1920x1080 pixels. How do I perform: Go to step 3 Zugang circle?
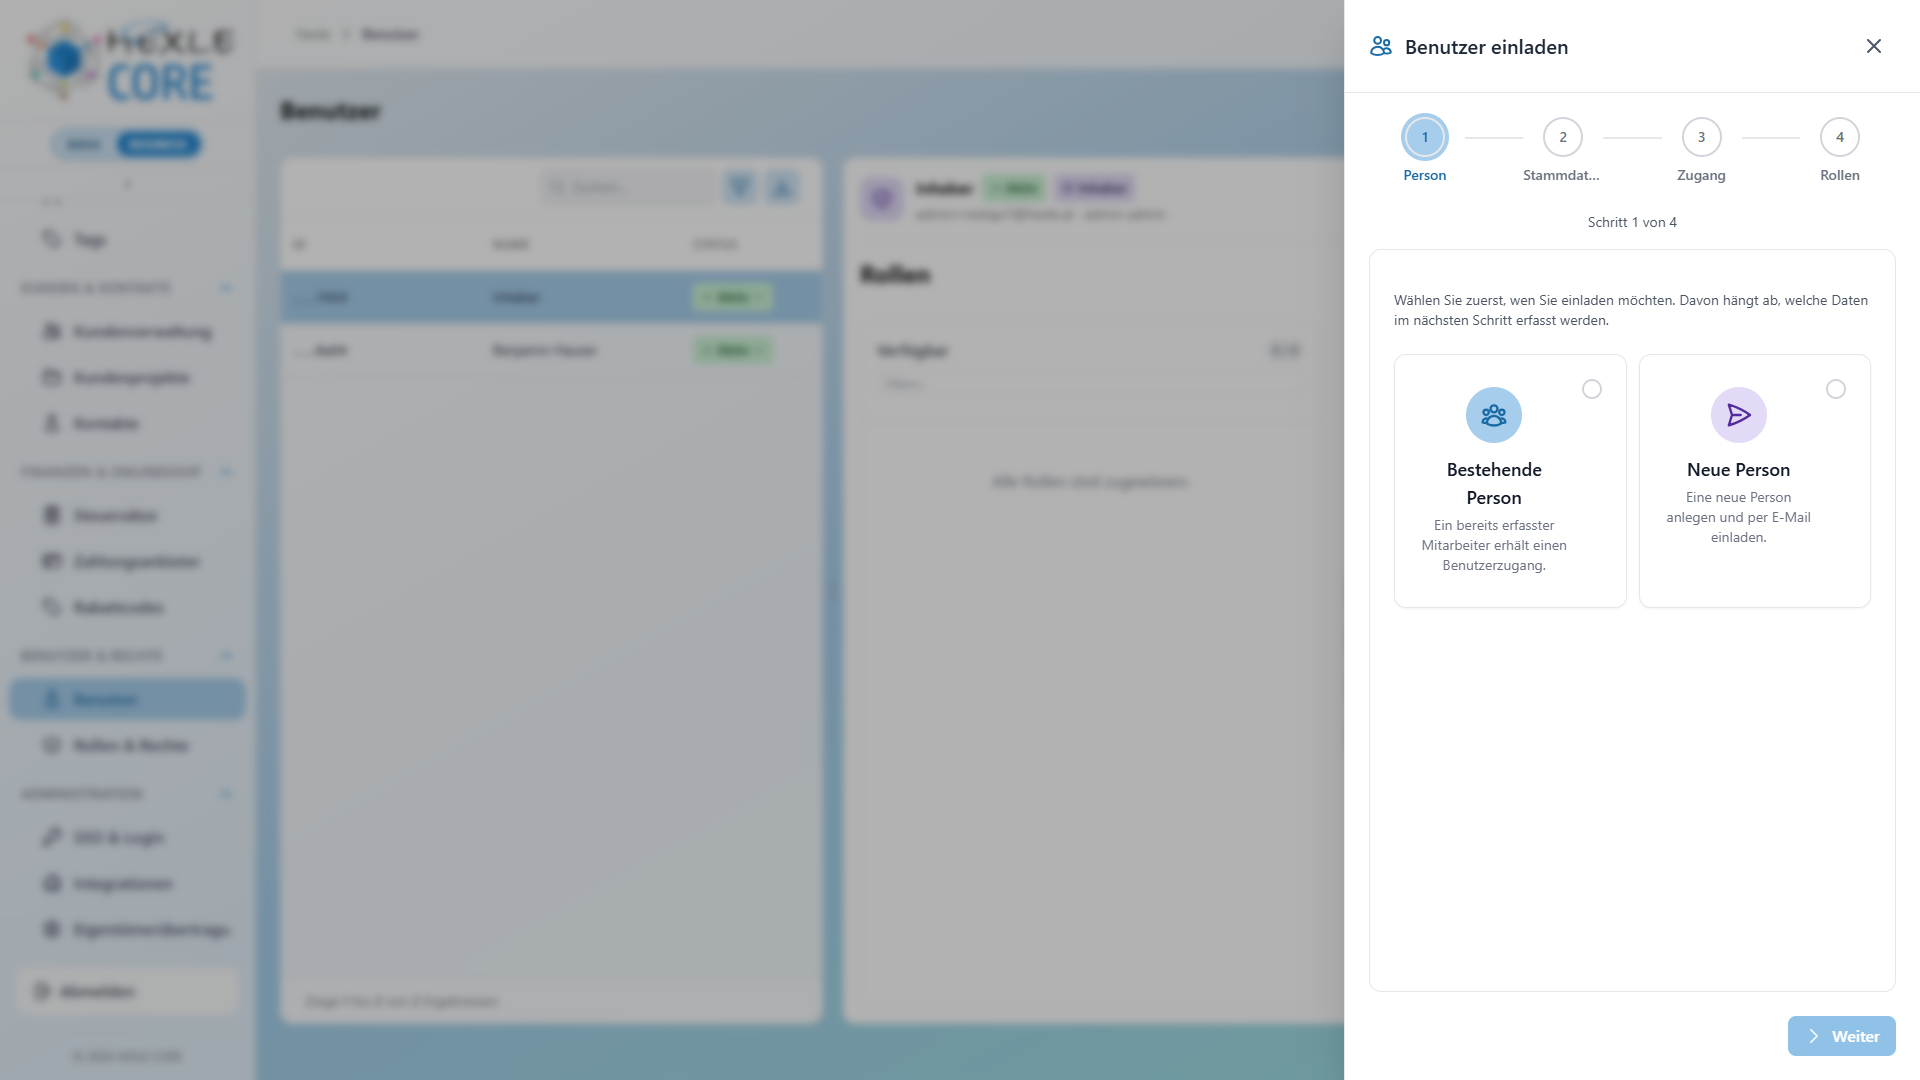(x=1701, y=137)
